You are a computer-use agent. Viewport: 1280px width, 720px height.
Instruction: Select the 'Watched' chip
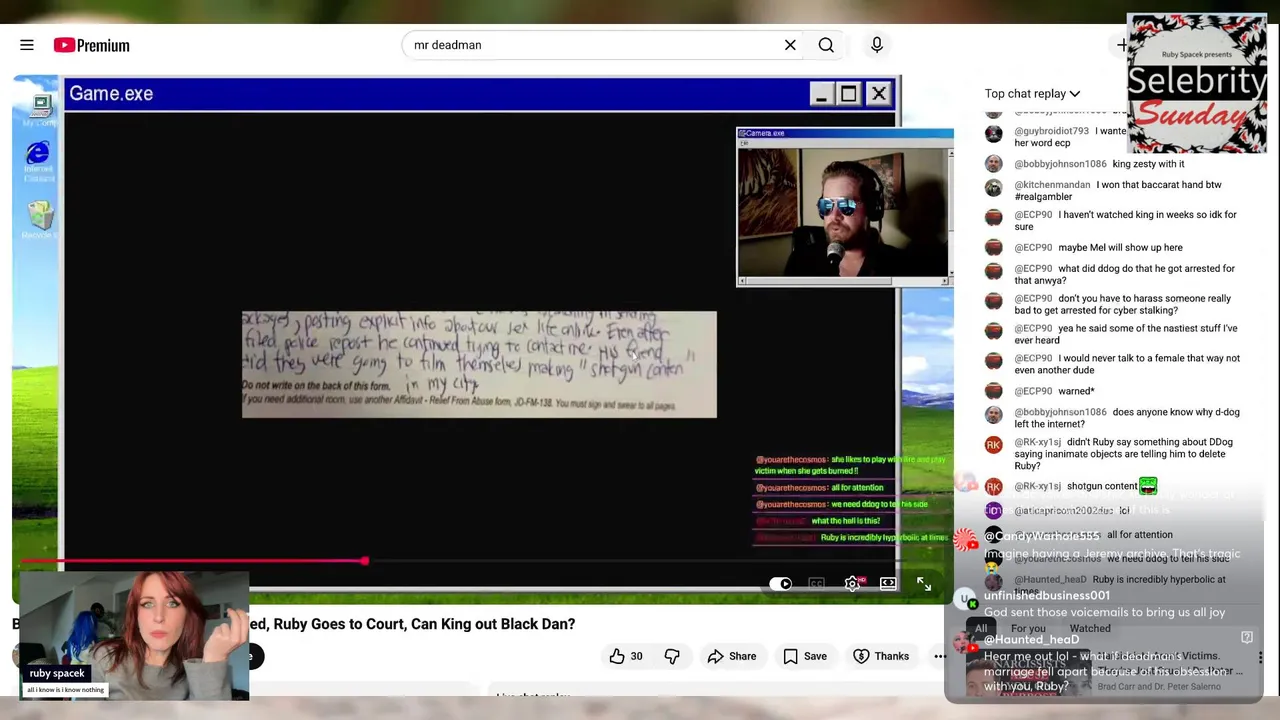1090,629
